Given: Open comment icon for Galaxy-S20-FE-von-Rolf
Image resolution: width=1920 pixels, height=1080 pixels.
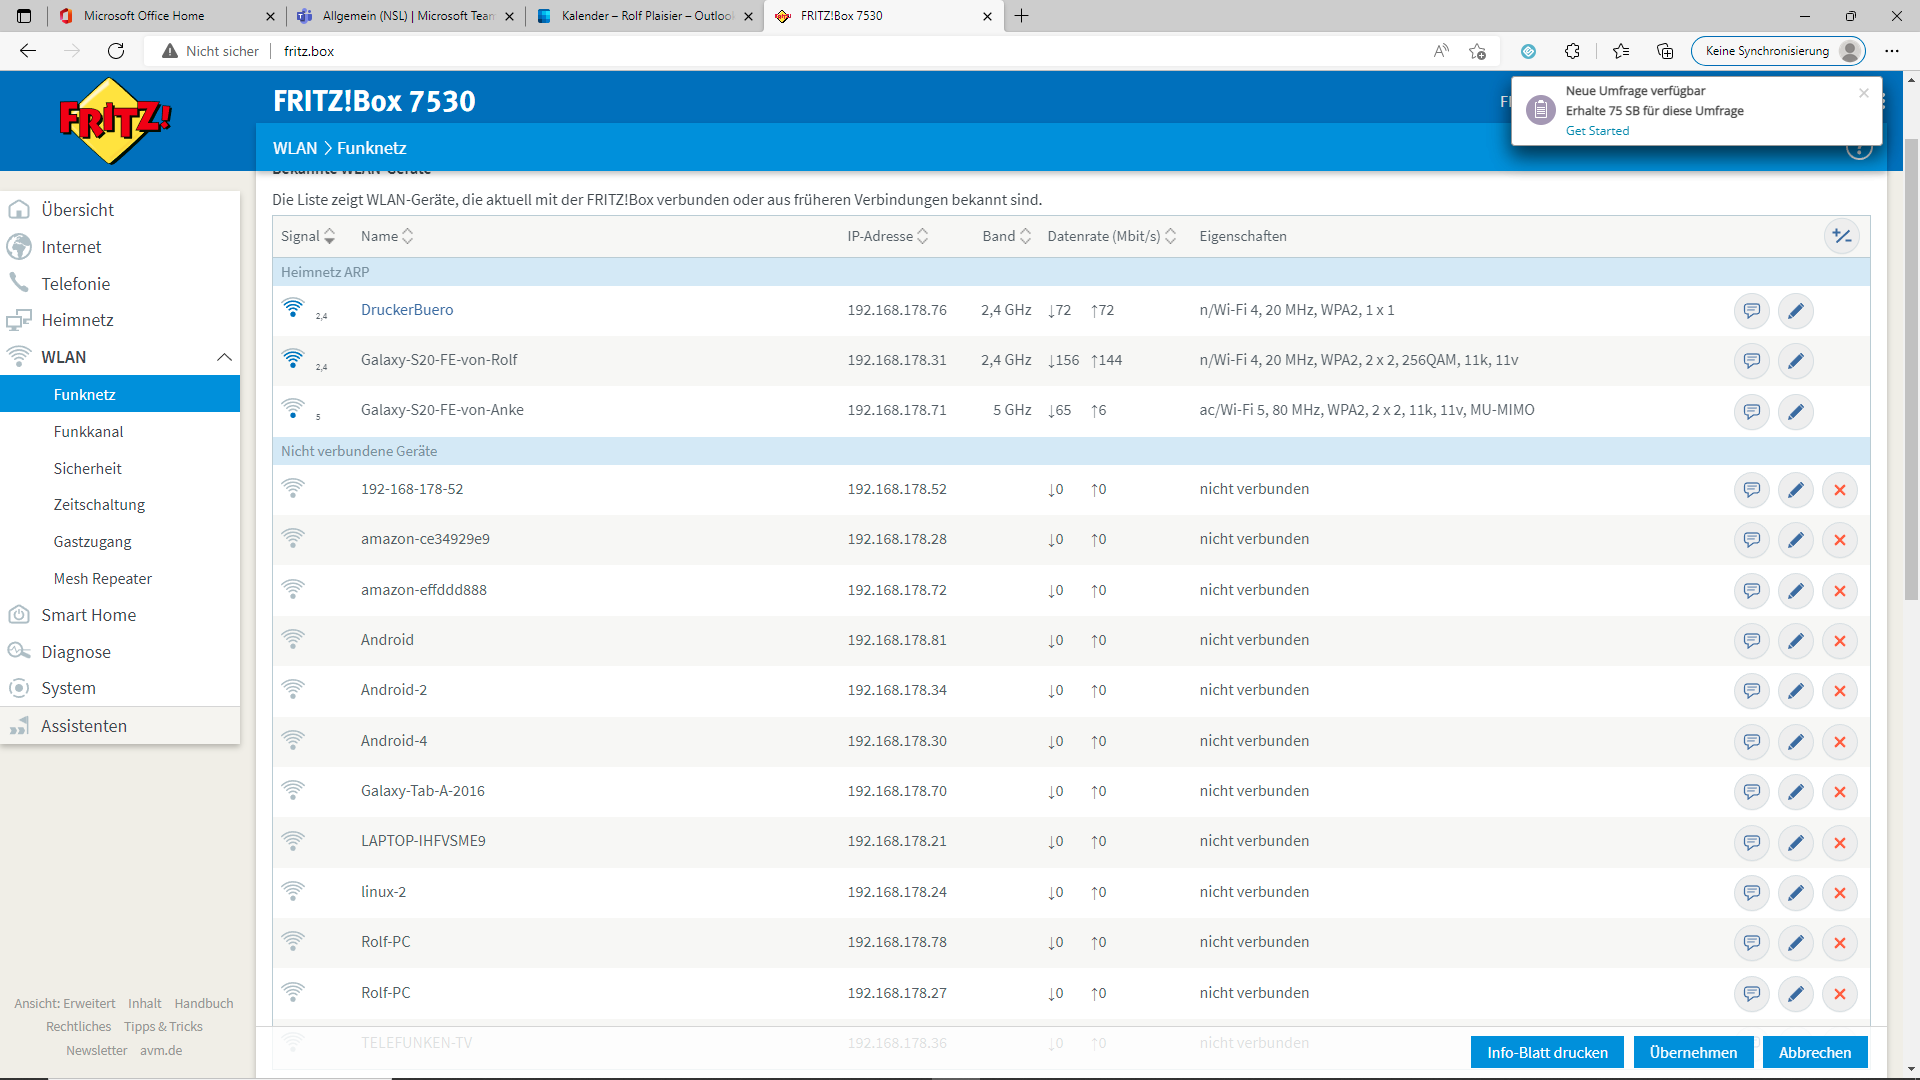Looking at the screenshot, I should pos(1751,361).
